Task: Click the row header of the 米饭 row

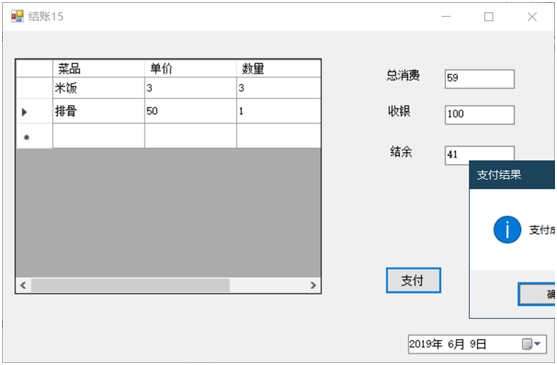Action: pyautogui.click(x=34, y=88)
